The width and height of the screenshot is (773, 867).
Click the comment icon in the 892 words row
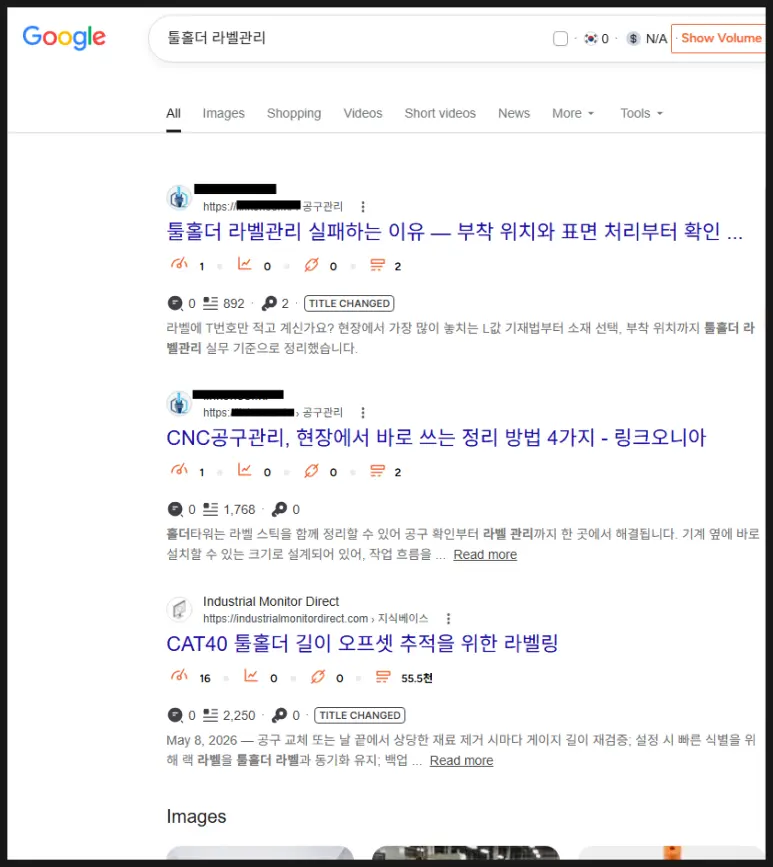(175, 304)
